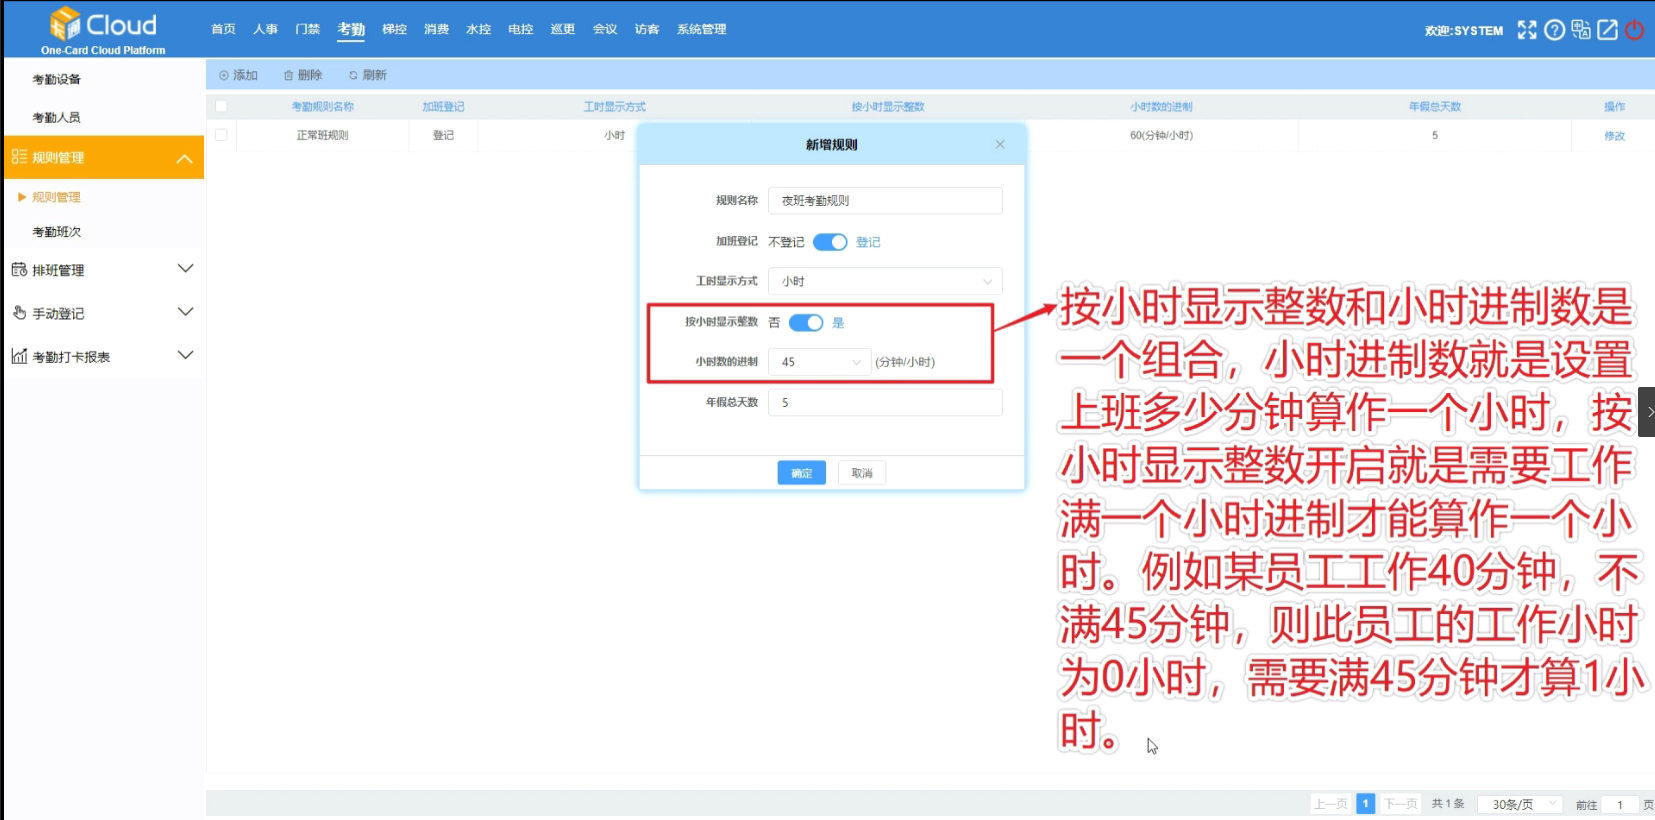The image size is (1655, 820).
Task: Open the 工时显示方式 dropdown
Action: pyautogui.click(x=884, y=282)
